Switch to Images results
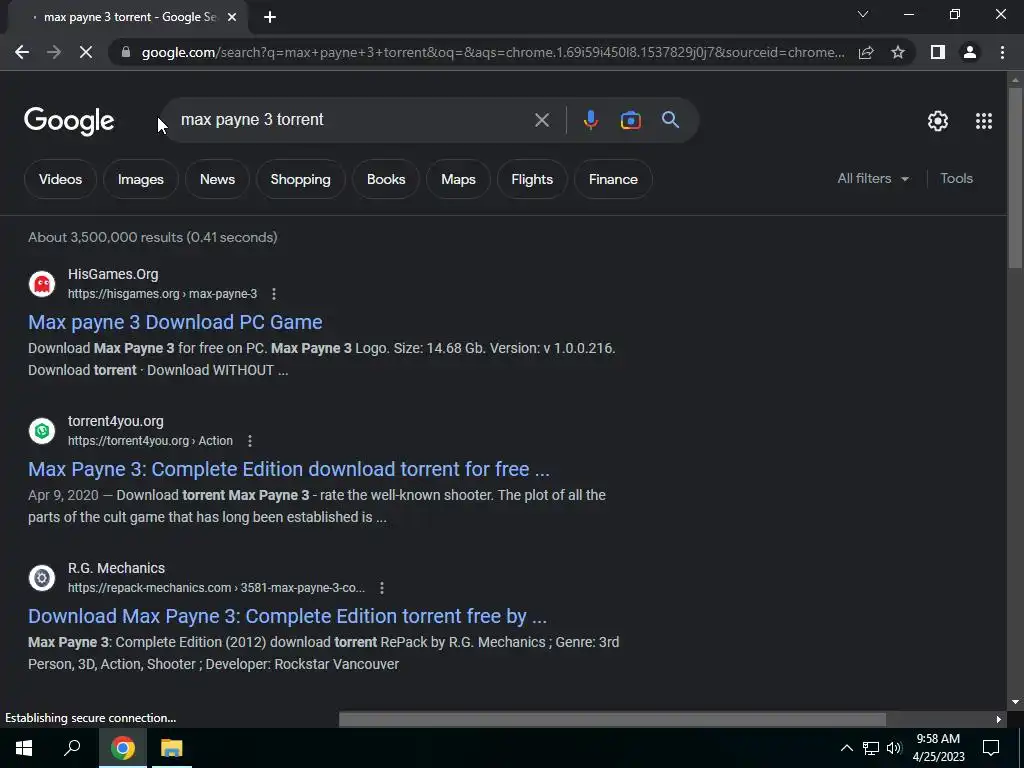Screen dimensions: 1024x768 coord(140,179)
